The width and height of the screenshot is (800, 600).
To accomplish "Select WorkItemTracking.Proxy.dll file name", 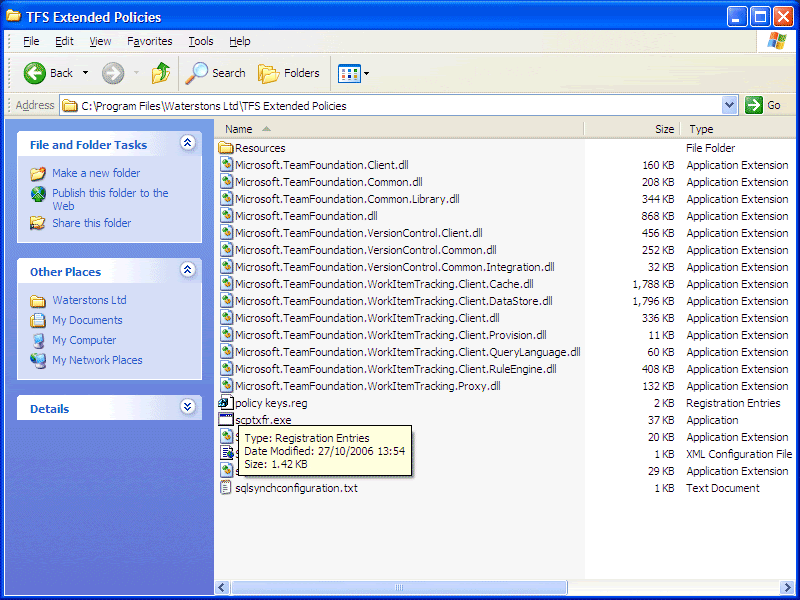I will tap(368, 386).
